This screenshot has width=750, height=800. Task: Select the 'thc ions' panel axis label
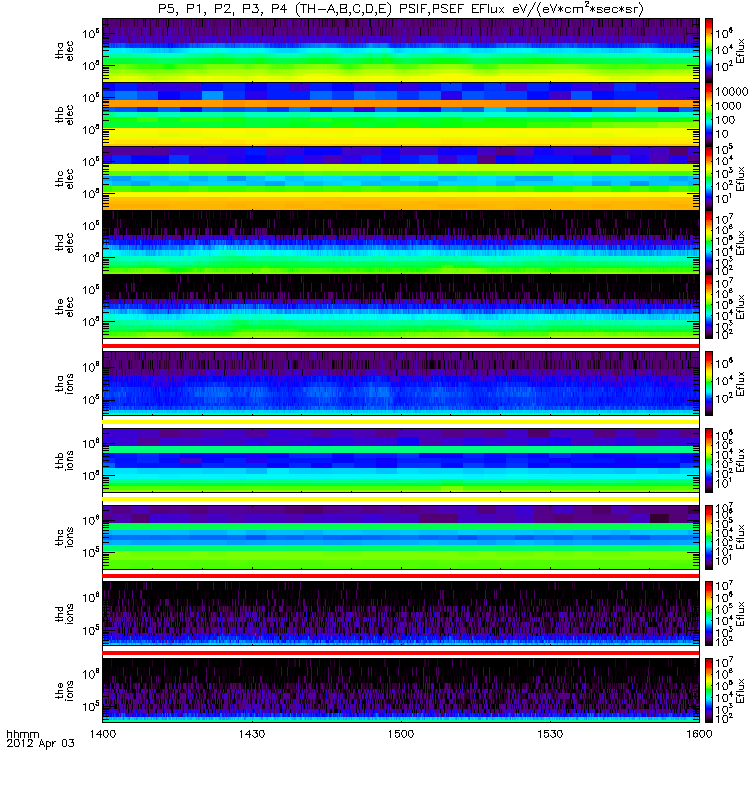pyautogui.click(x=64, y=537)
